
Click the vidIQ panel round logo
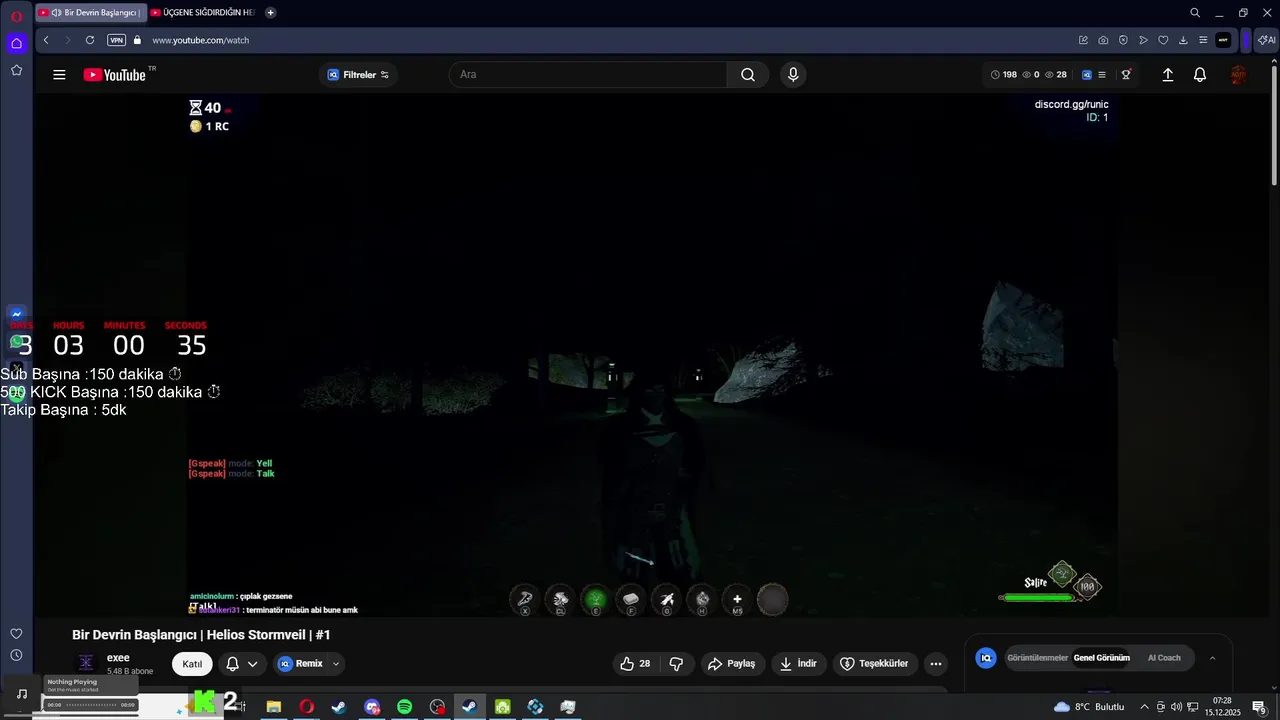coord(986,658)
